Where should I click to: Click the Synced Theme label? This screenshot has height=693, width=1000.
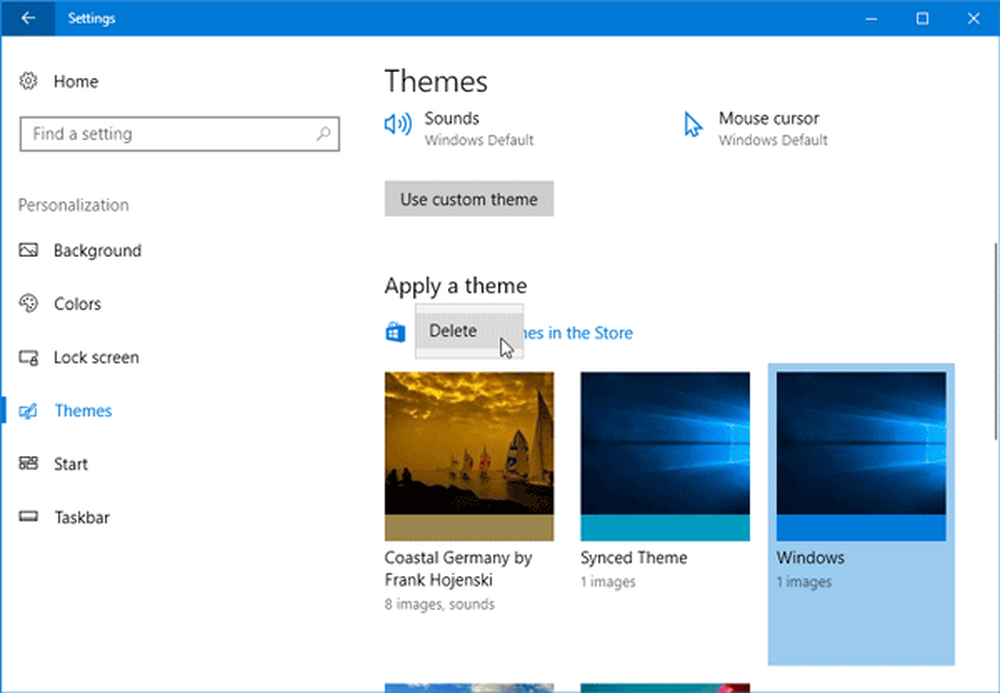tap(634, 558)
